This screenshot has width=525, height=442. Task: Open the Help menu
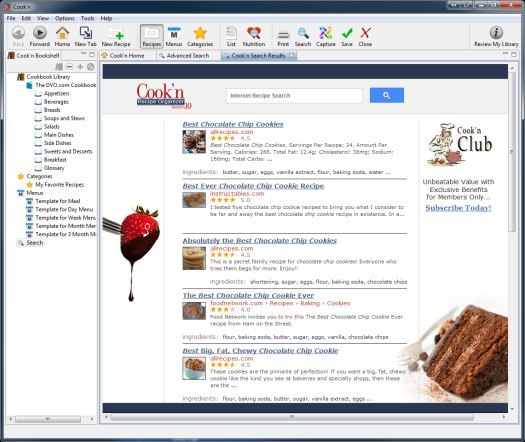pos(106,18)
